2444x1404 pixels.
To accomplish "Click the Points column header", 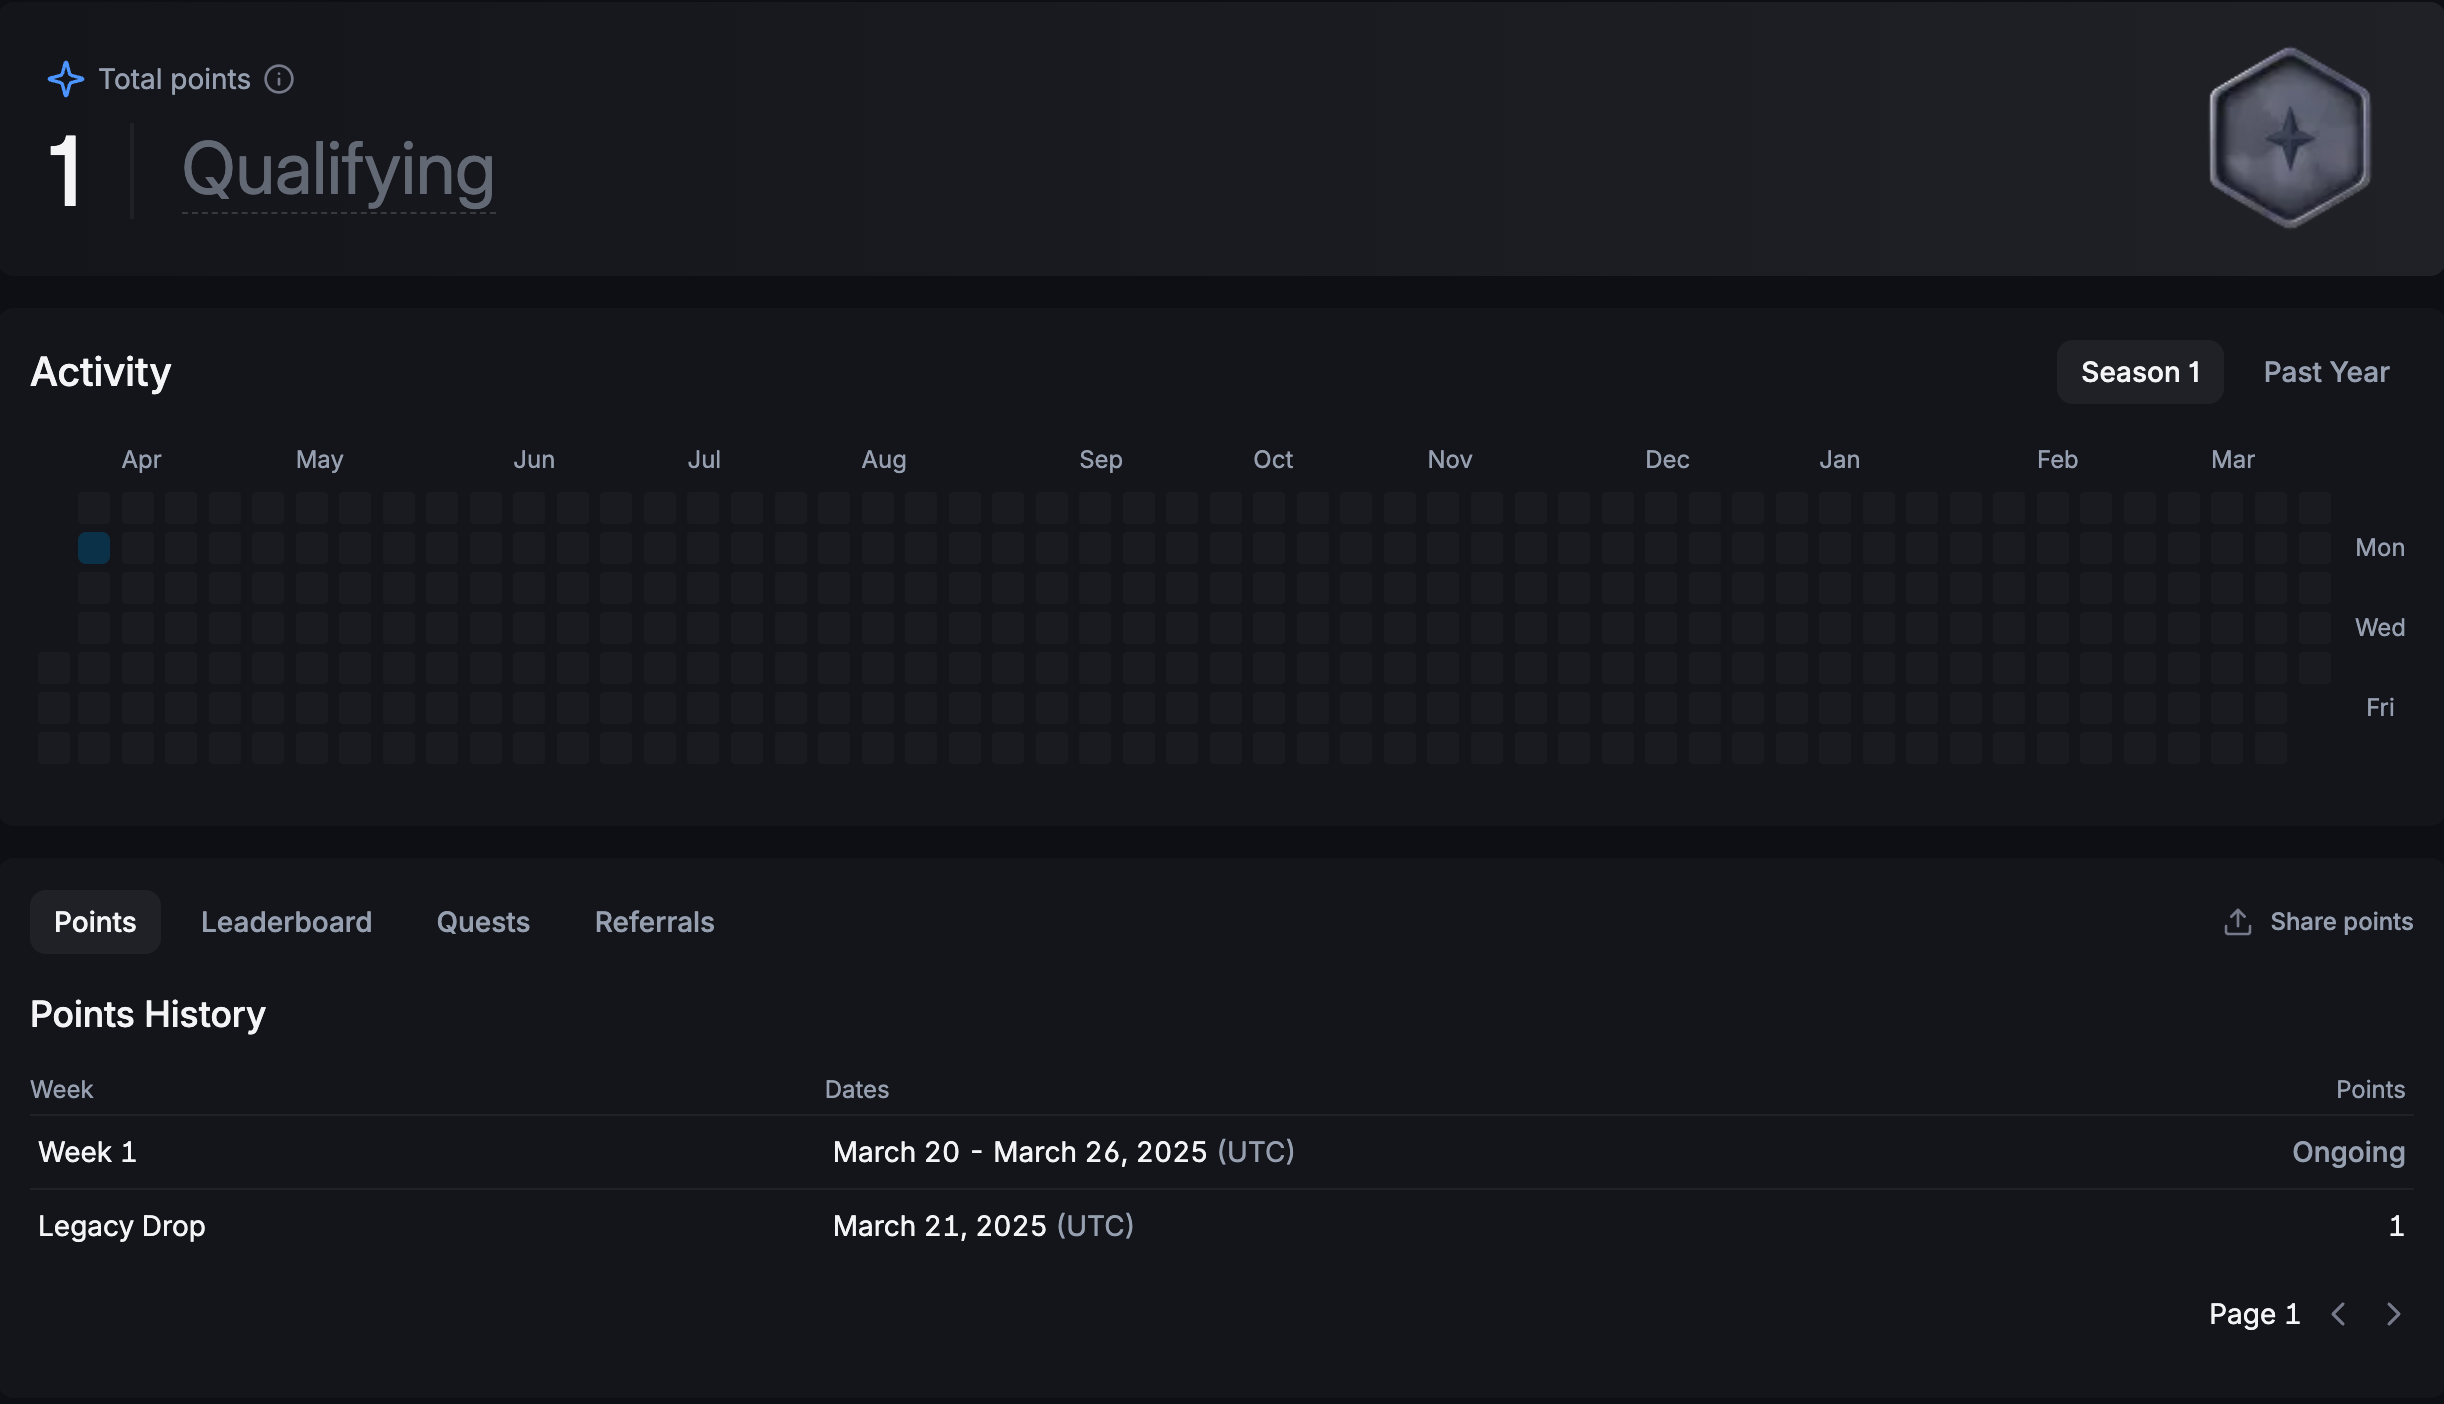I will pos(2370,1089).
